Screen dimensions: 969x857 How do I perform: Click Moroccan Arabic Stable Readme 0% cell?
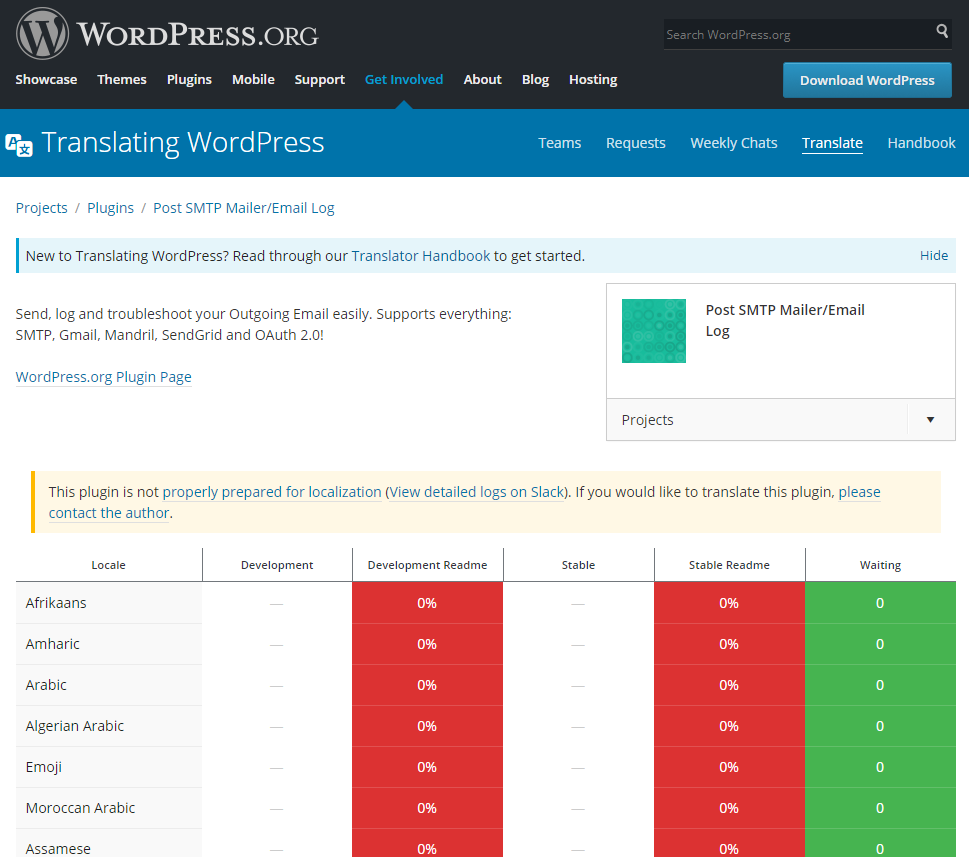point(729,808)
